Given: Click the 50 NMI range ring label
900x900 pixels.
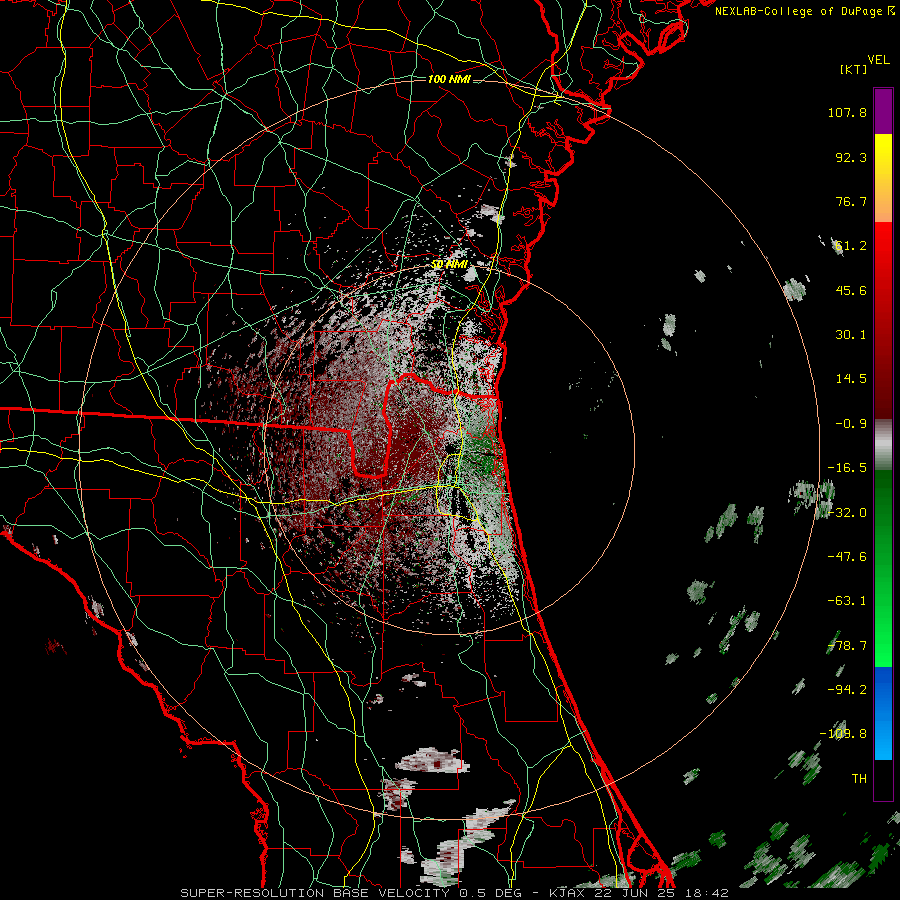Looking at the screenshot, I should point(449,265).
